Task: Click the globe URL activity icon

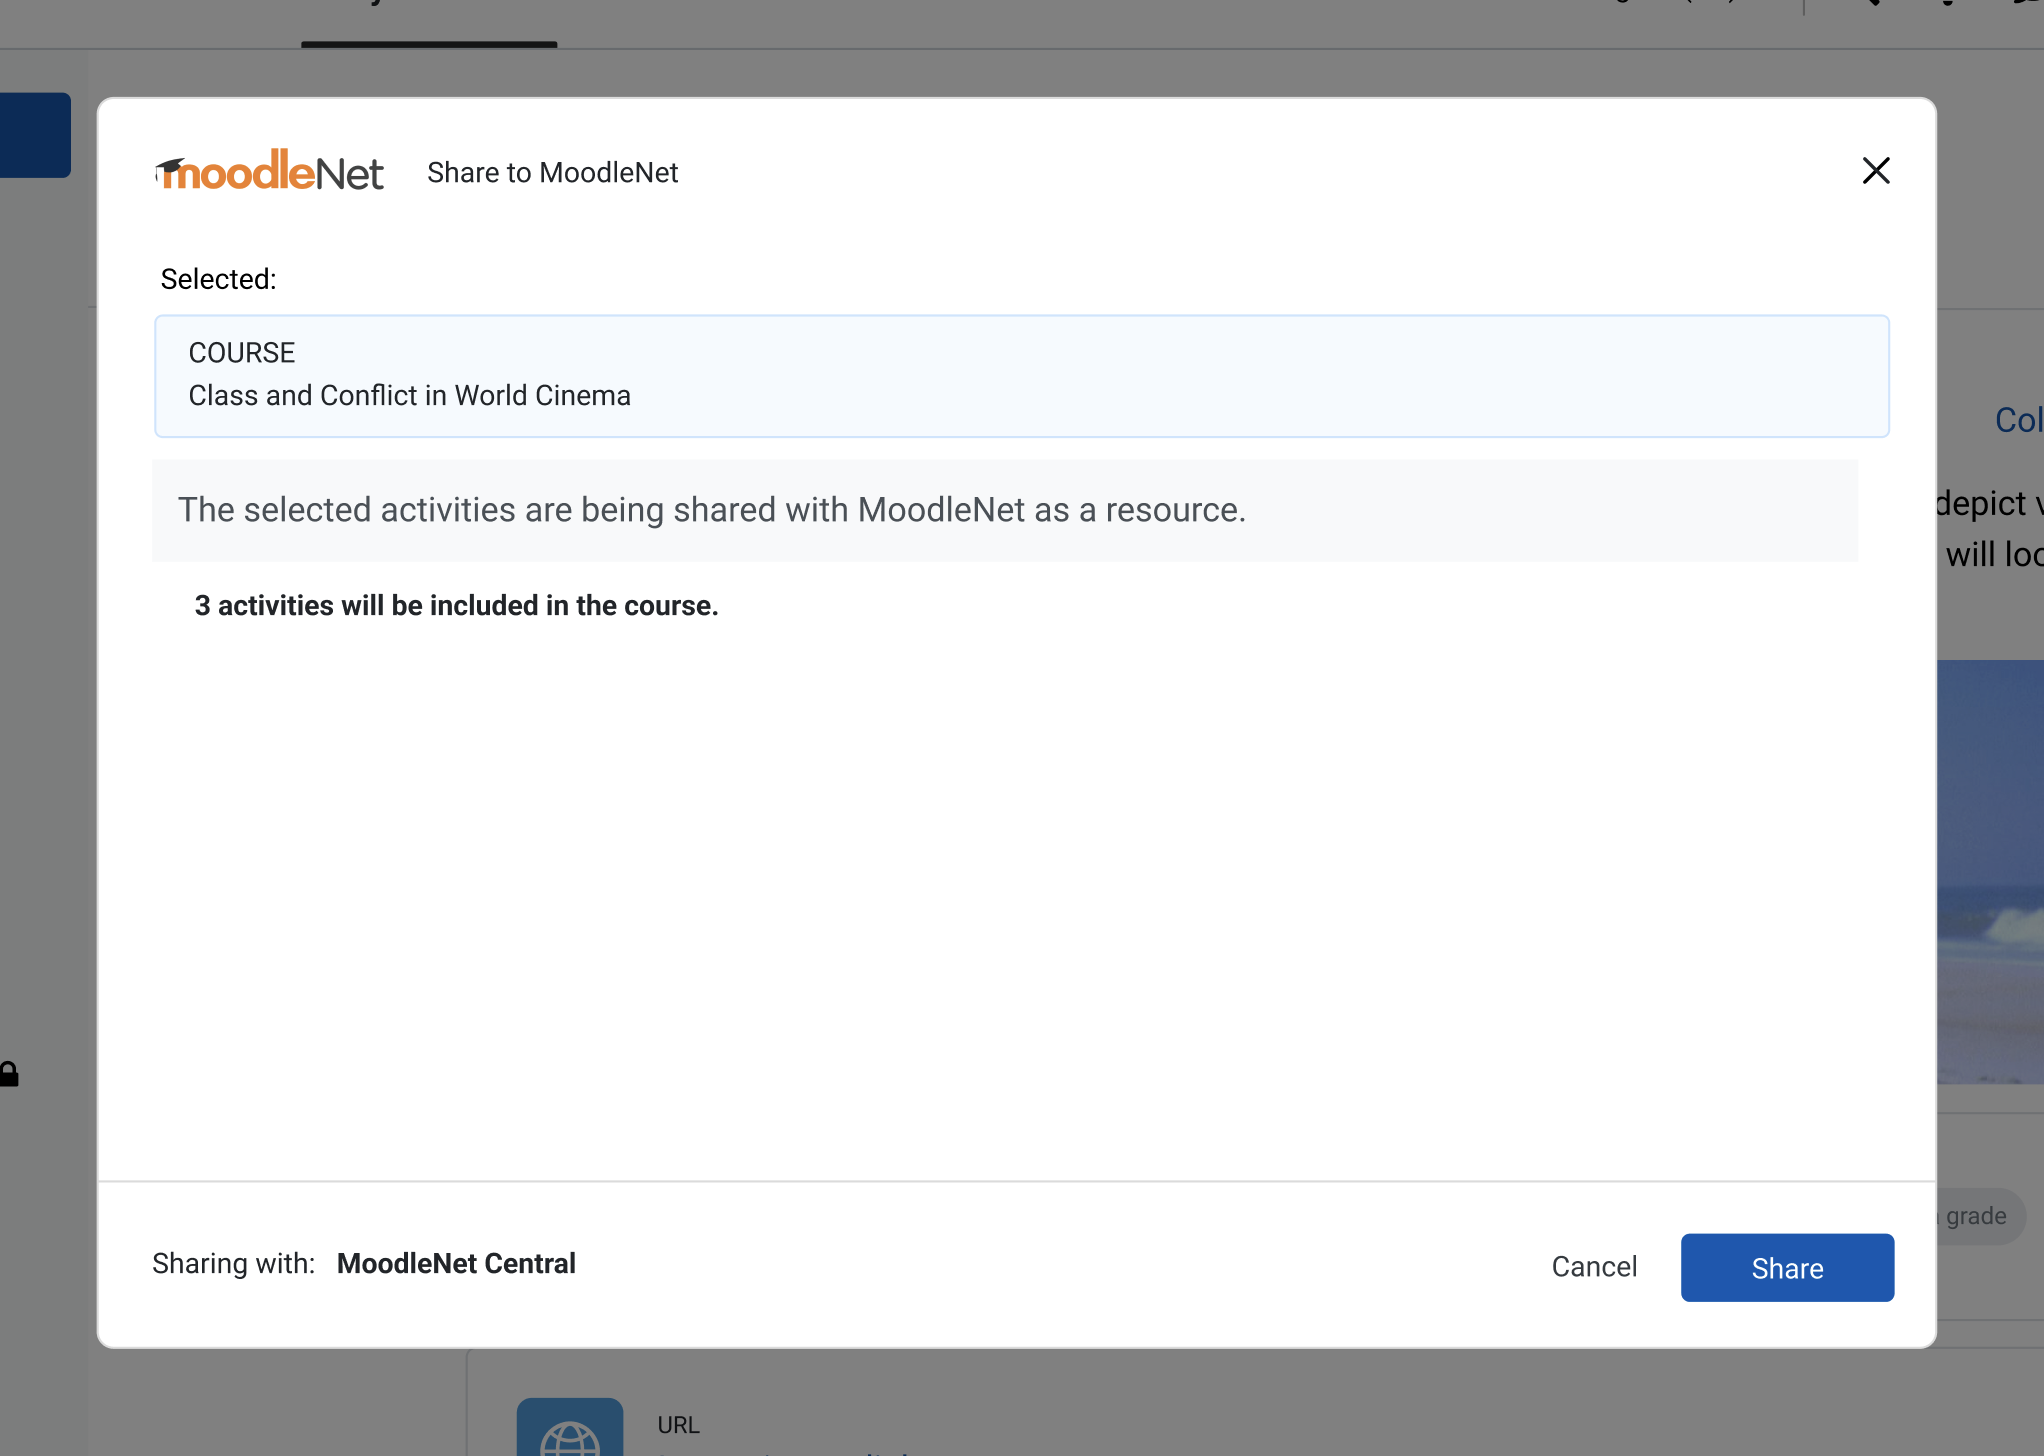Action: point(570,1427)
